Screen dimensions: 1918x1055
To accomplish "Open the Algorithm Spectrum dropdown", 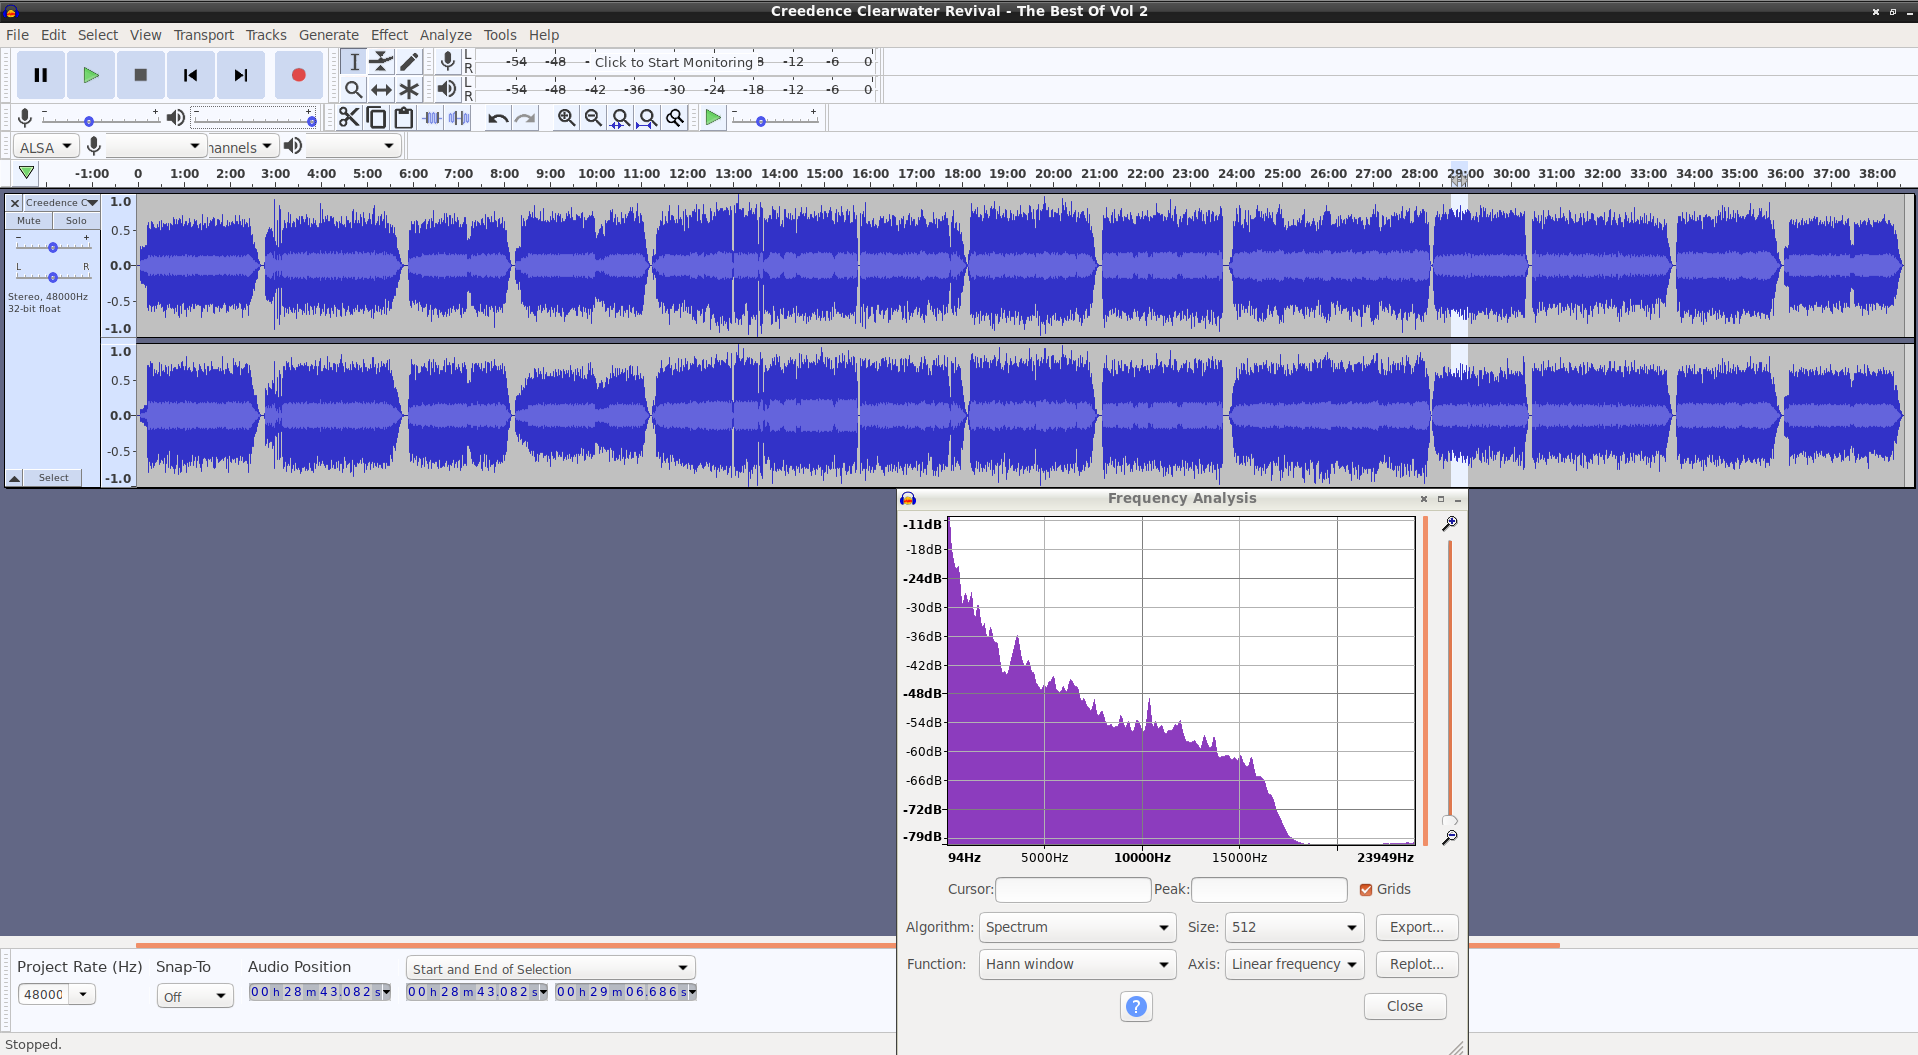I will [1077, 927].
